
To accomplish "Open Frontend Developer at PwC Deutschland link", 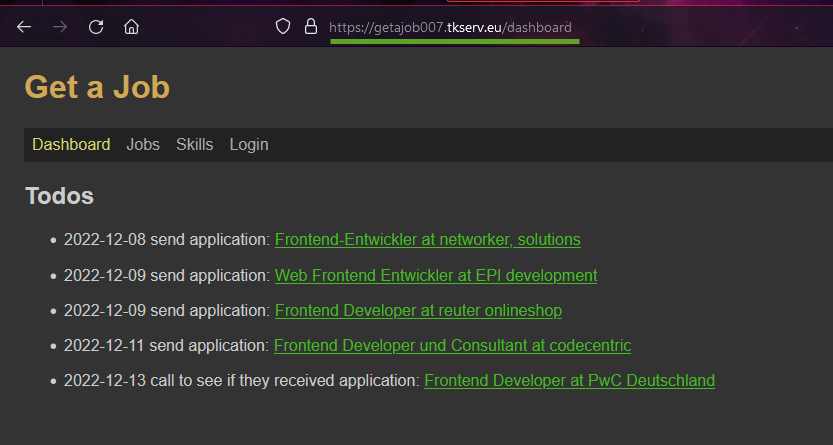I will pyautogui.click(x=569, y=381).
